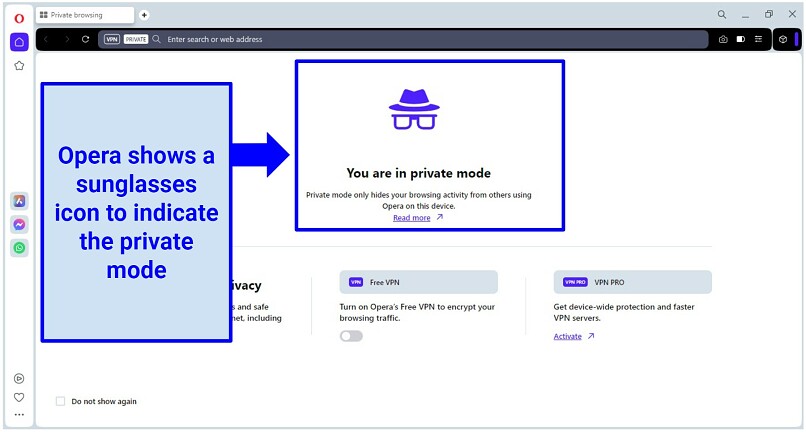Open a new tab with plus button
This screenshot has width=806, height=432.
click(x=144, y=15)
